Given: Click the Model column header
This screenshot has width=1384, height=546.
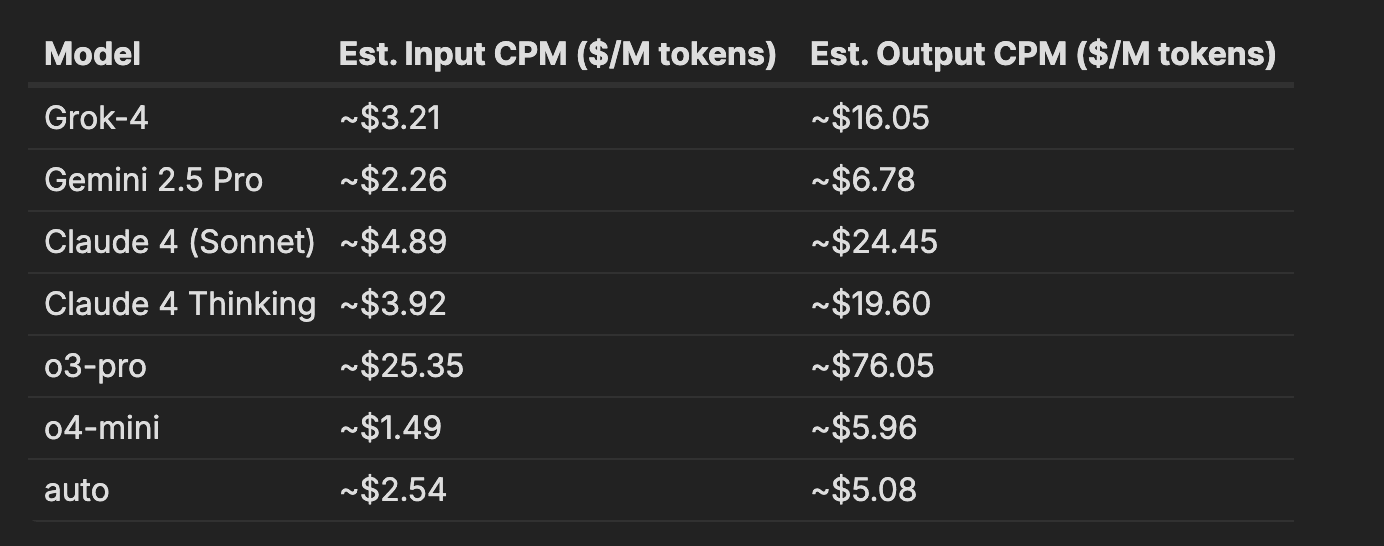Looking at the screenshot, I should (x=92, y=54).
